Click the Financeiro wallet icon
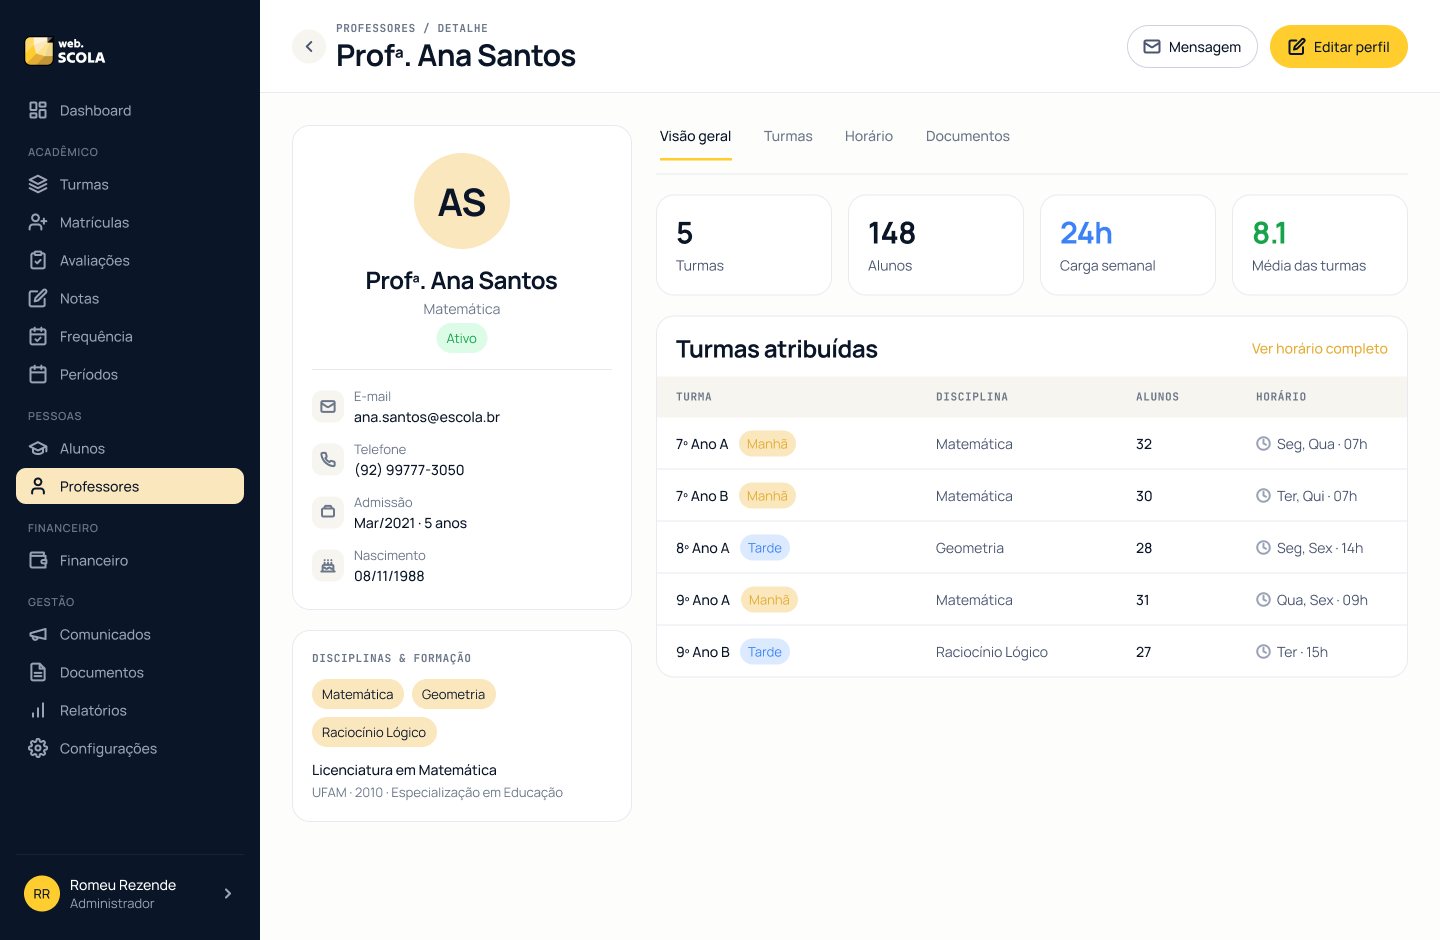Viewport: 1440px width, 940px height. point(38,560)
